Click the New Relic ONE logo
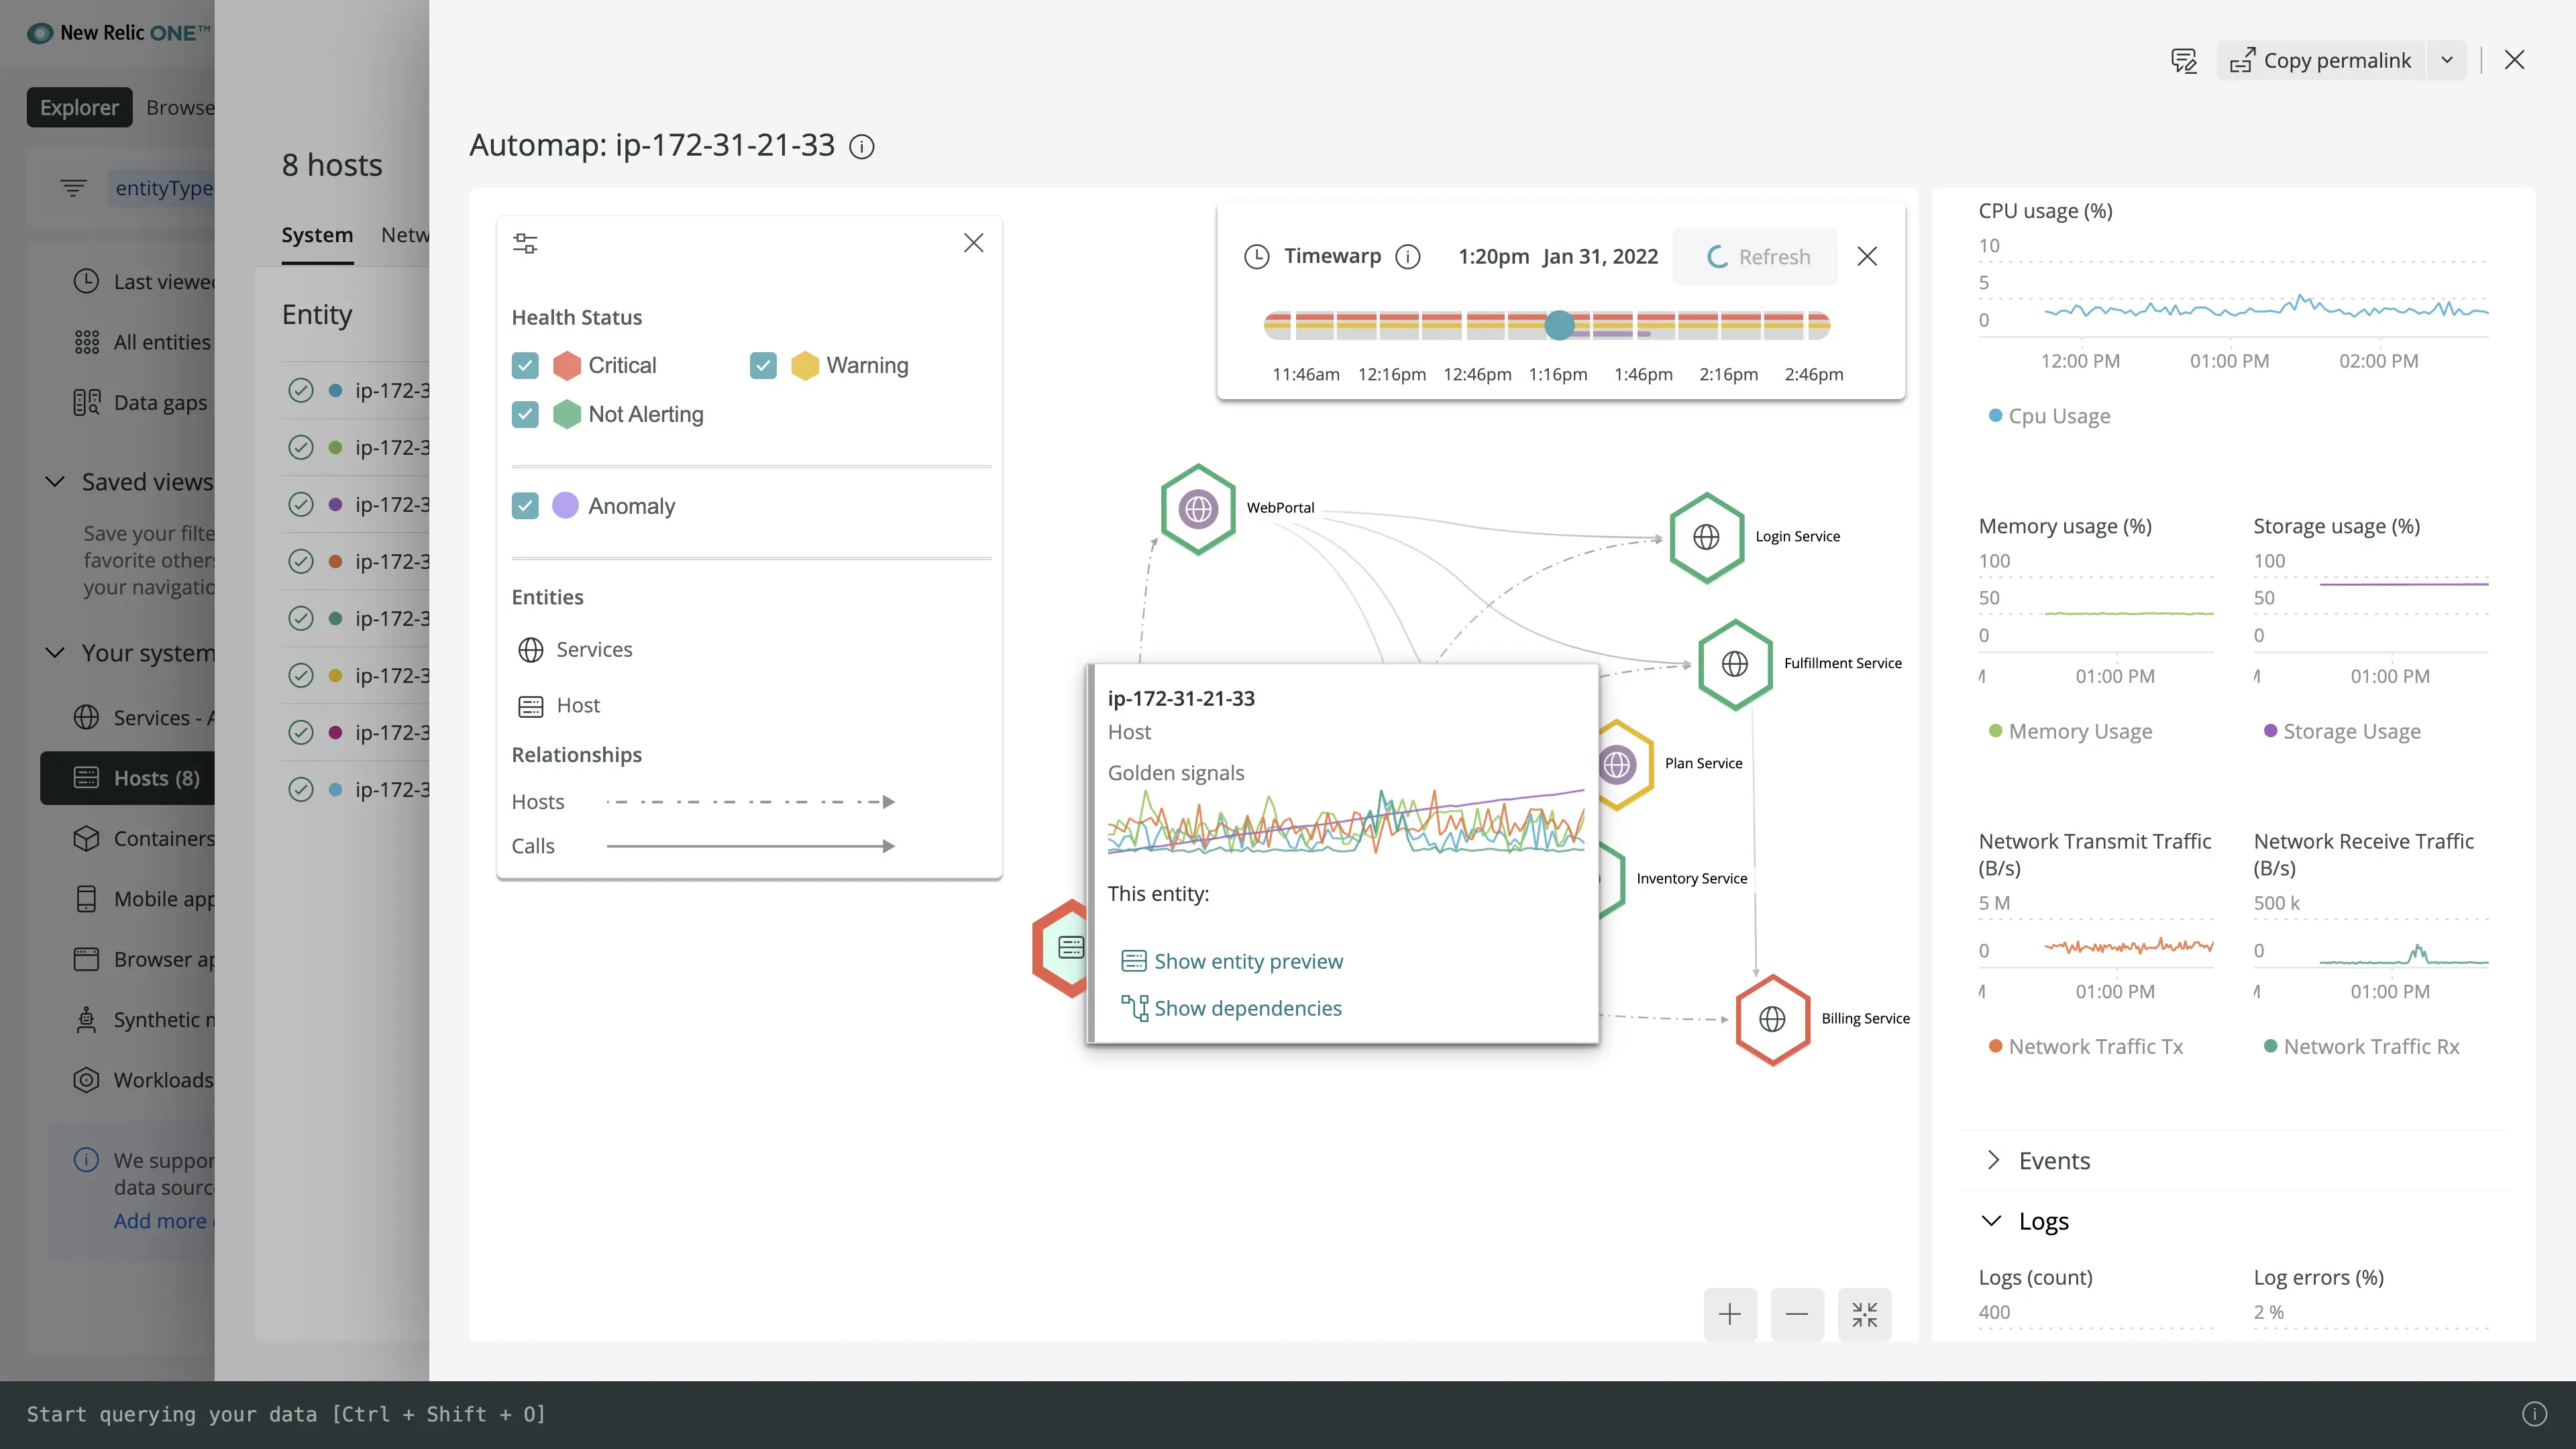This screenshot has width=2576, height=1449. [x=118, y=32]
